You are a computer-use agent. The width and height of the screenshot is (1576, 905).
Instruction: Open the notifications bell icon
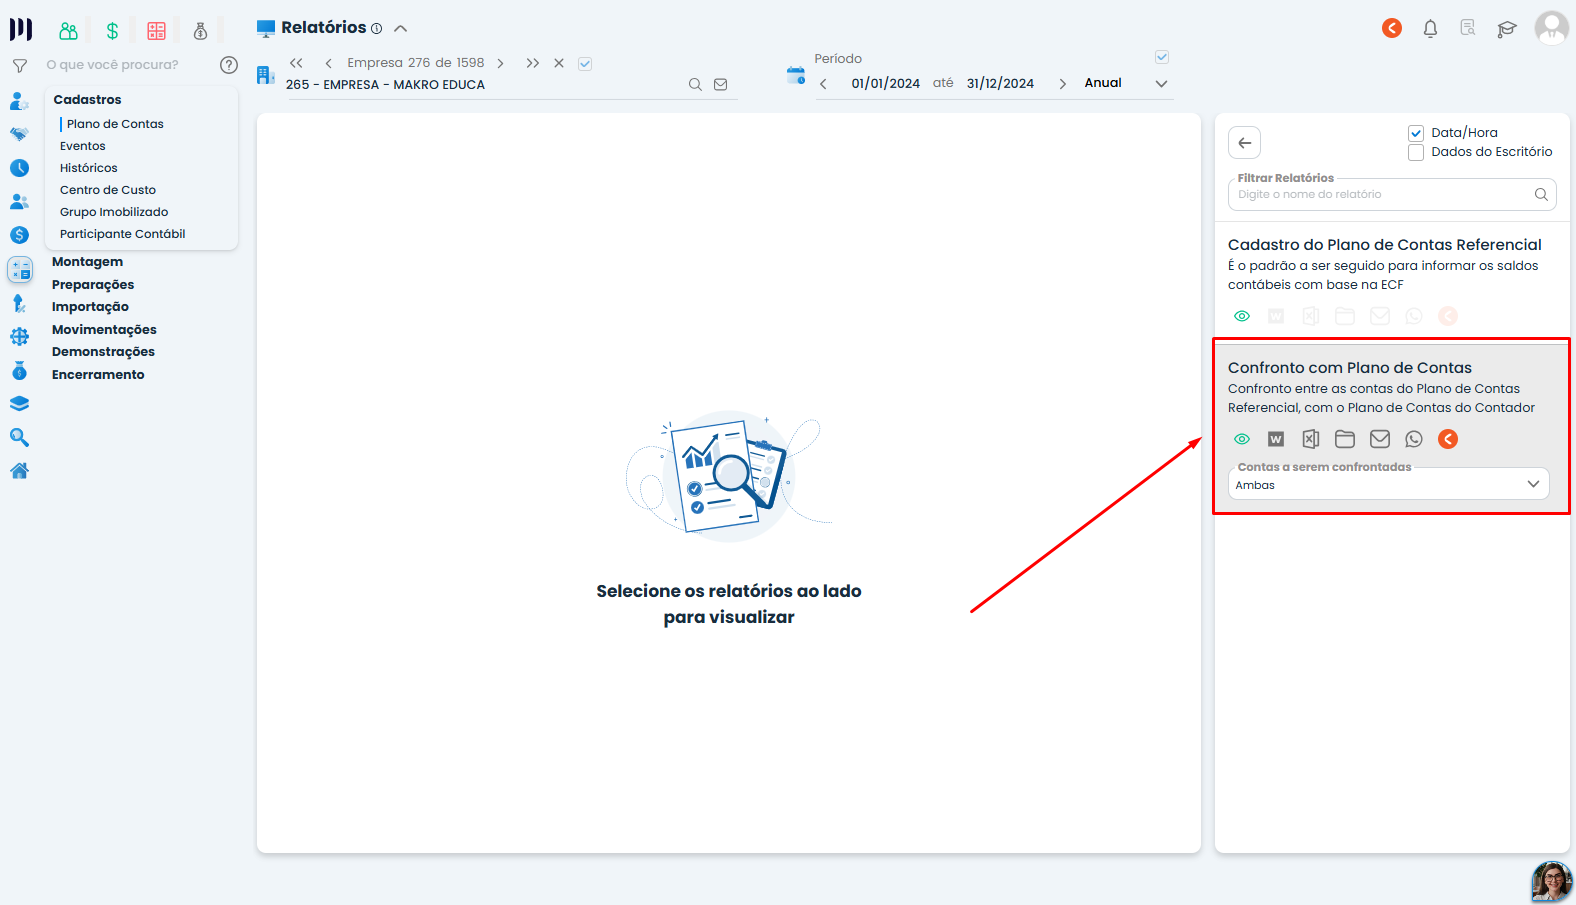(1430, 29)
